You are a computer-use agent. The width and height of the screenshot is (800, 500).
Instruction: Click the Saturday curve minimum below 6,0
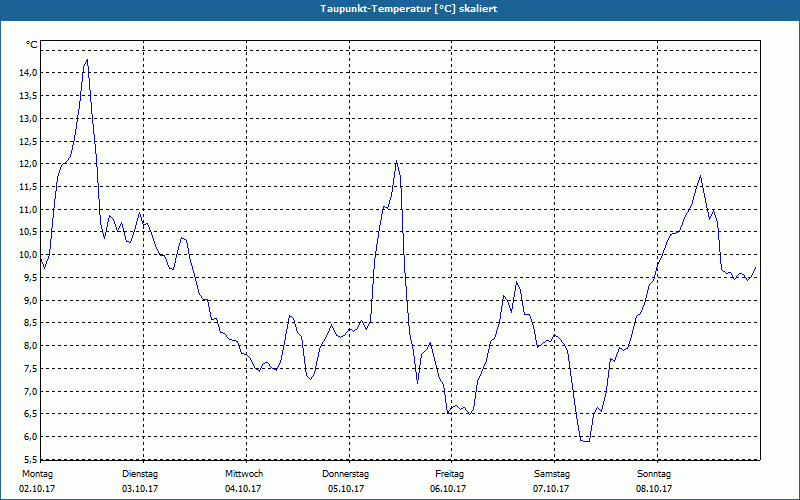(585, 441)
